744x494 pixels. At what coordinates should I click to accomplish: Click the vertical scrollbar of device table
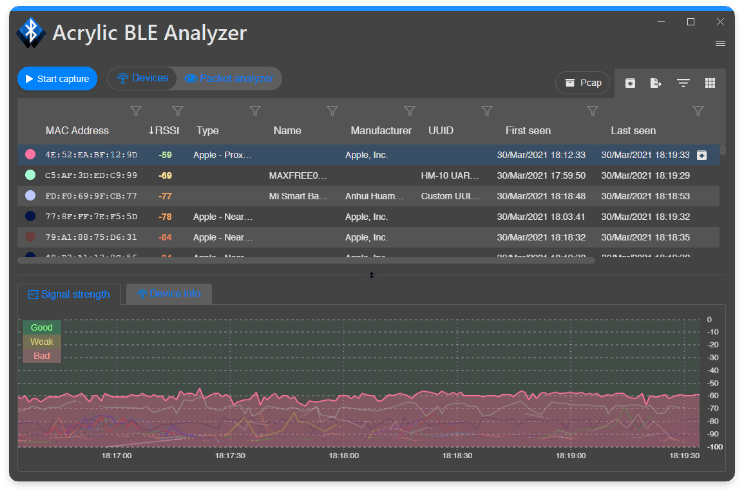723,150
